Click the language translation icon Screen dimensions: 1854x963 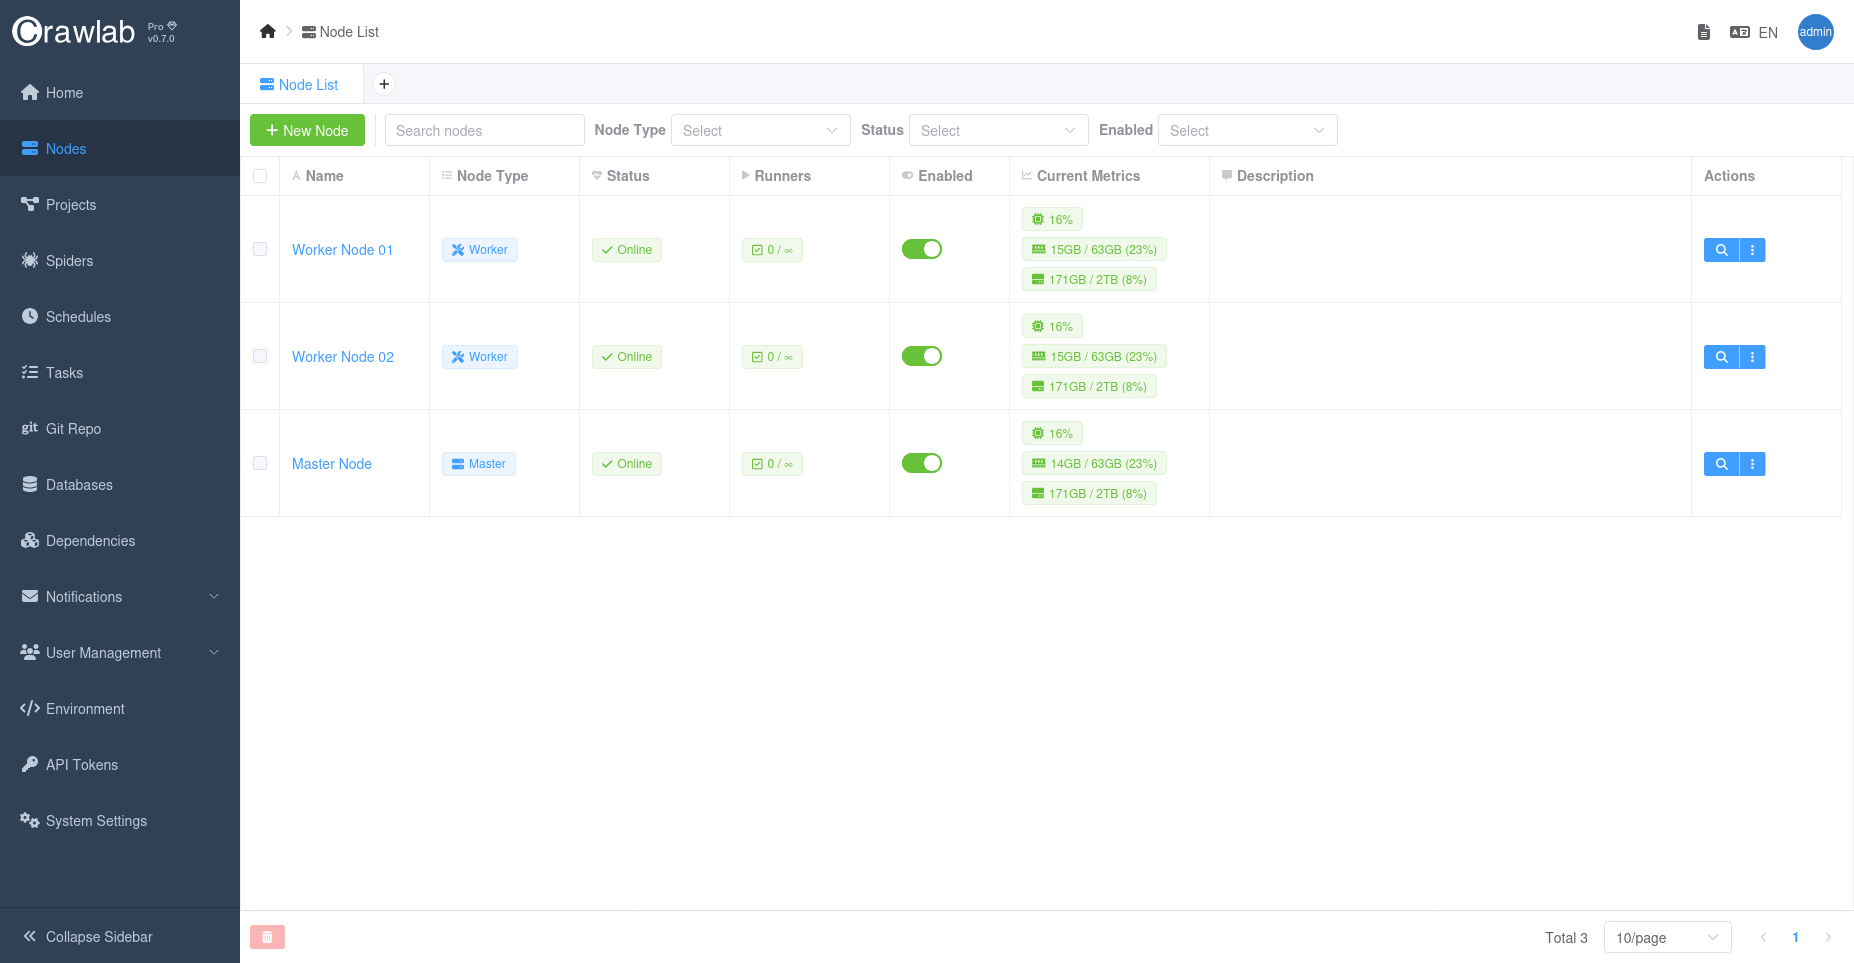point(1738,31)
